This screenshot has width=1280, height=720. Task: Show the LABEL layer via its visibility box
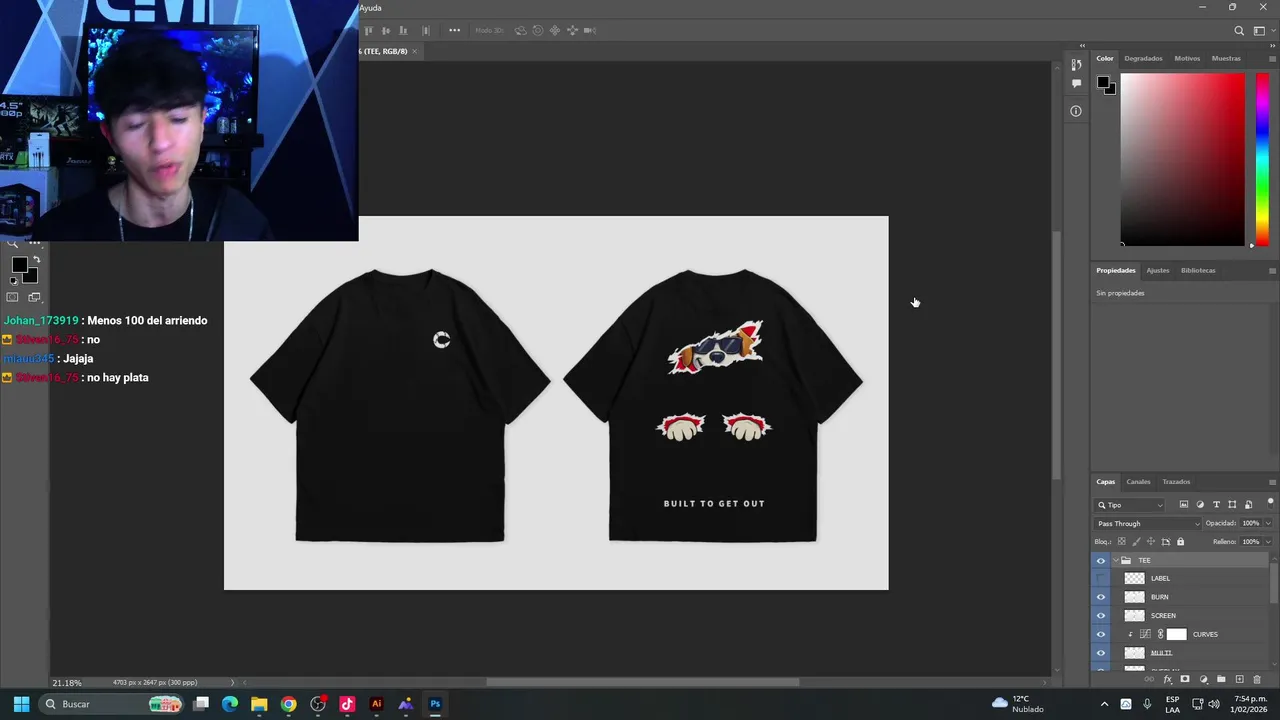pos(1101,578)
